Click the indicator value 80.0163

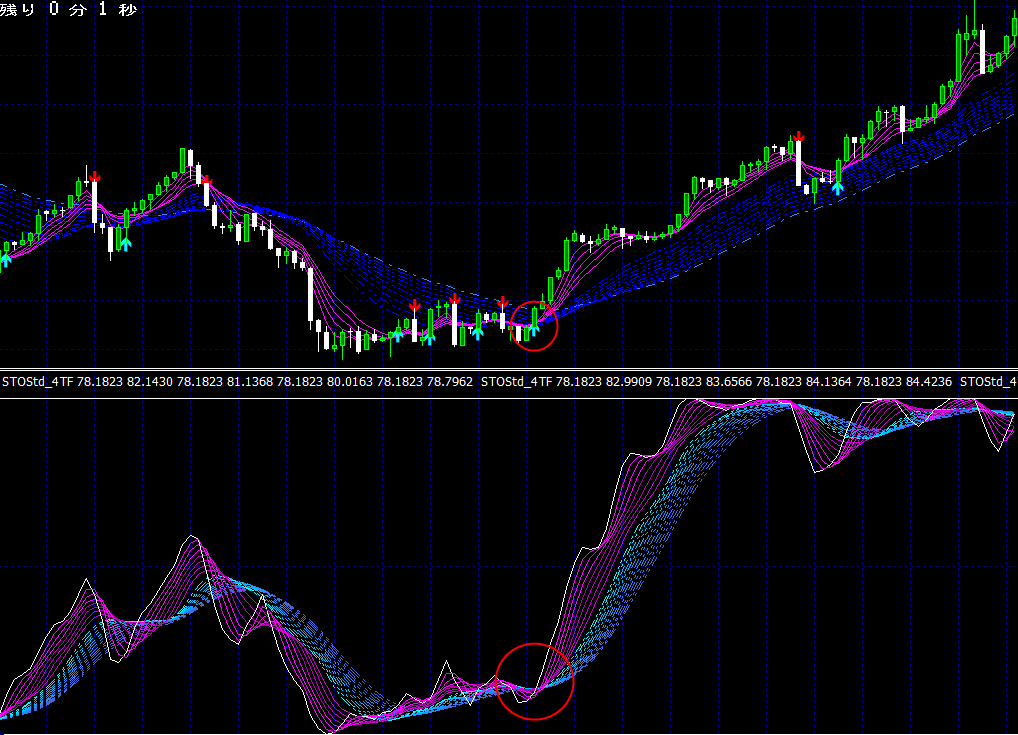(350, 382)
